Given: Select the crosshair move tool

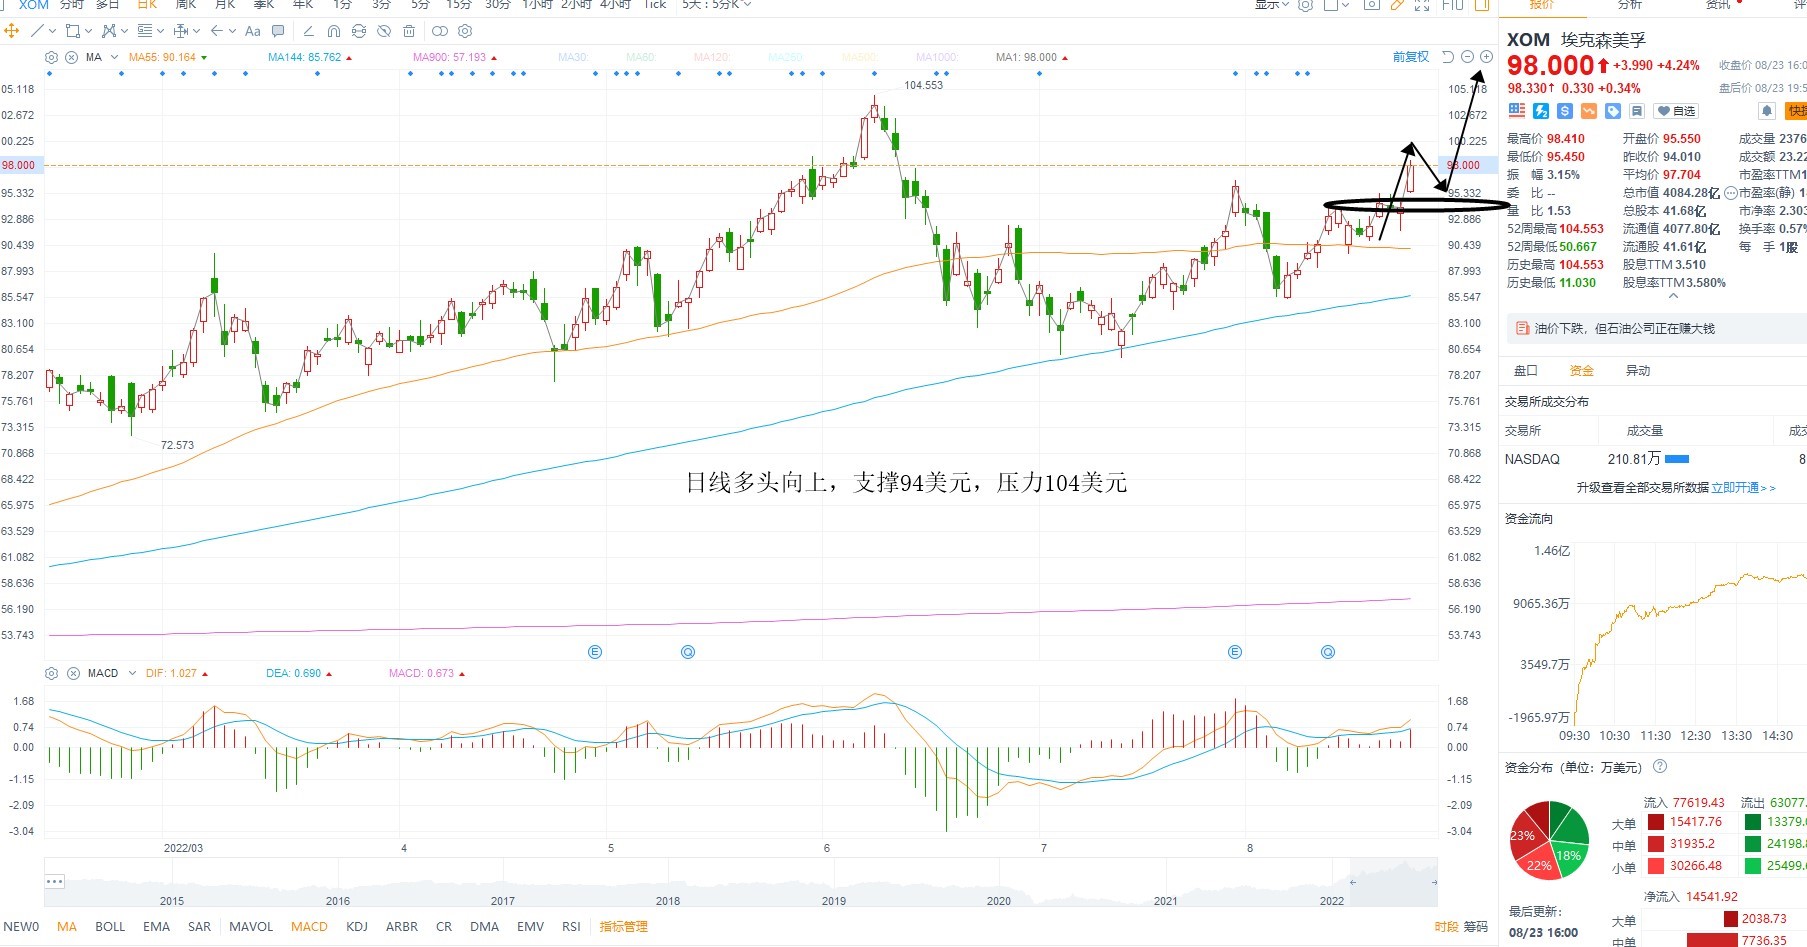Looking at the screenshot, I should click(x=11, y=31).
